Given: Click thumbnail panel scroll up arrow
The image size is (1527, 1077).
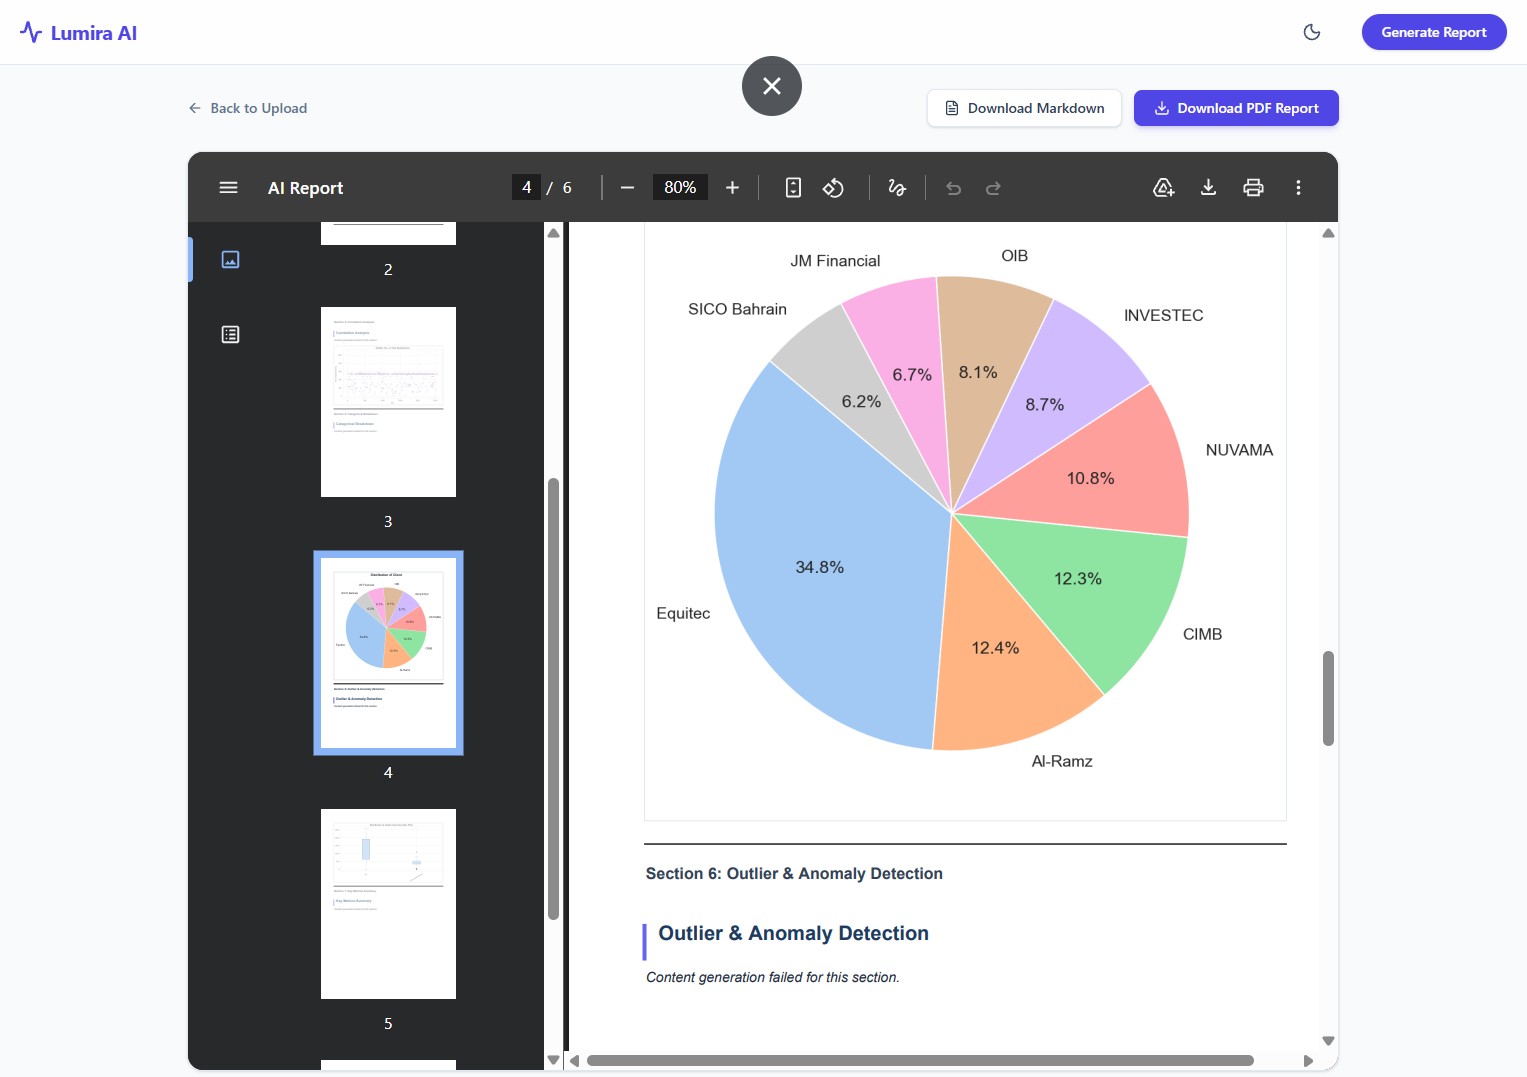Looking at the screenshot, I should tap(553, 233).
